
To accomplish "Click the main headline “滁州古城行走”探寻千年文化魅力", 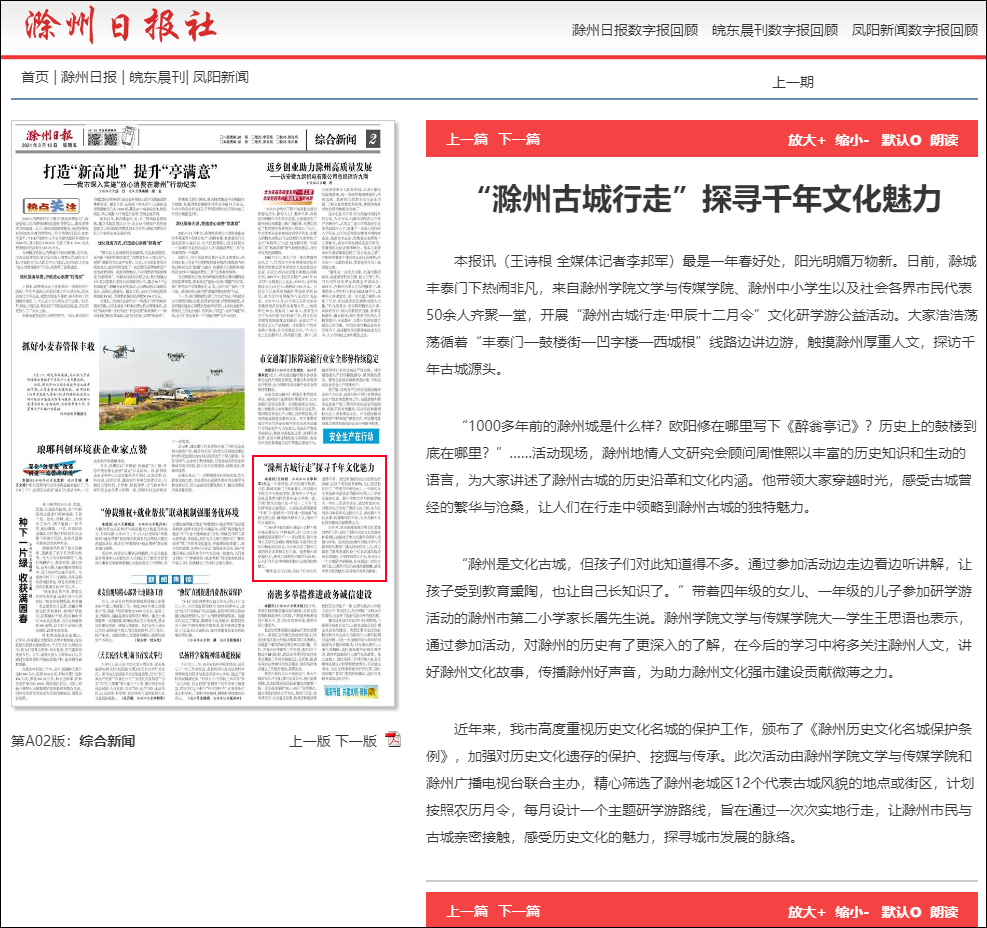I will click(x=709, y=199).
